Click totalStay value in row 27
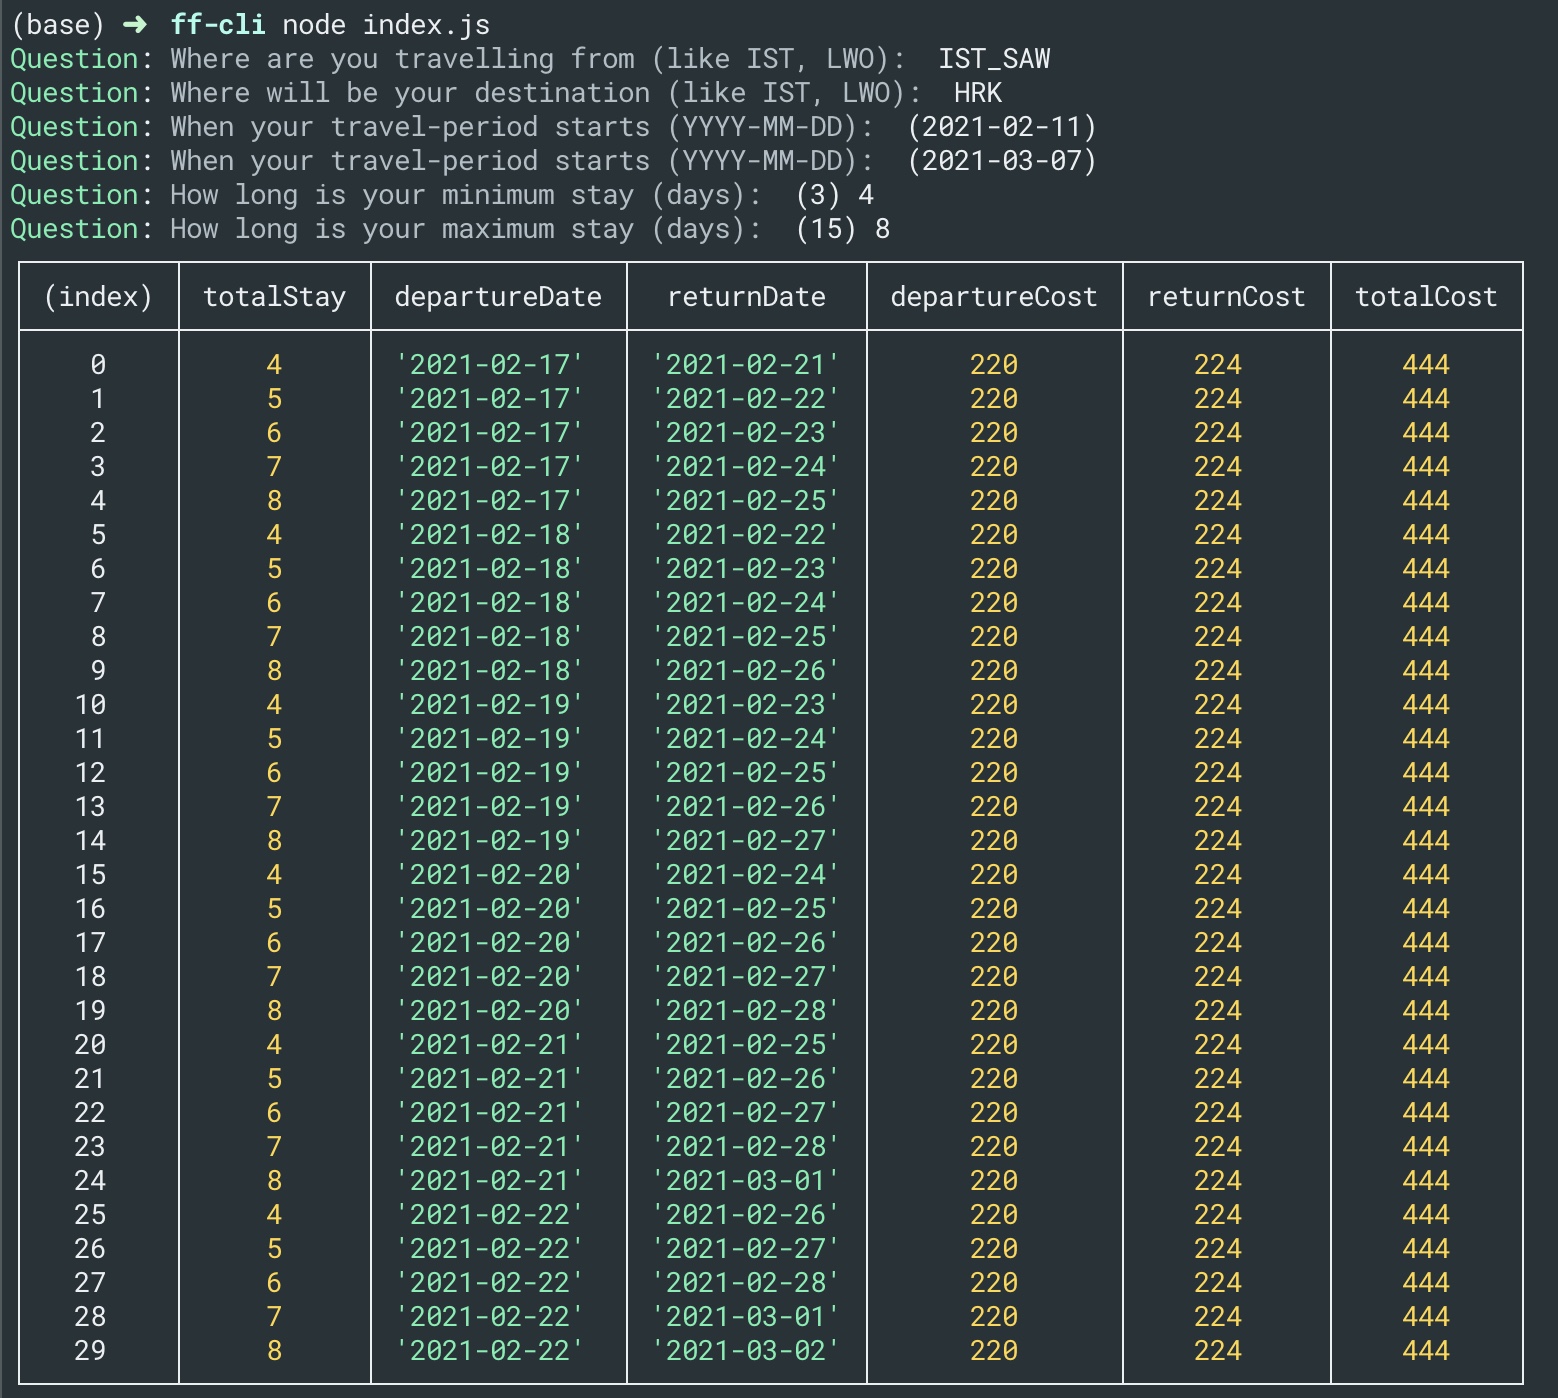 [274, 1283]
